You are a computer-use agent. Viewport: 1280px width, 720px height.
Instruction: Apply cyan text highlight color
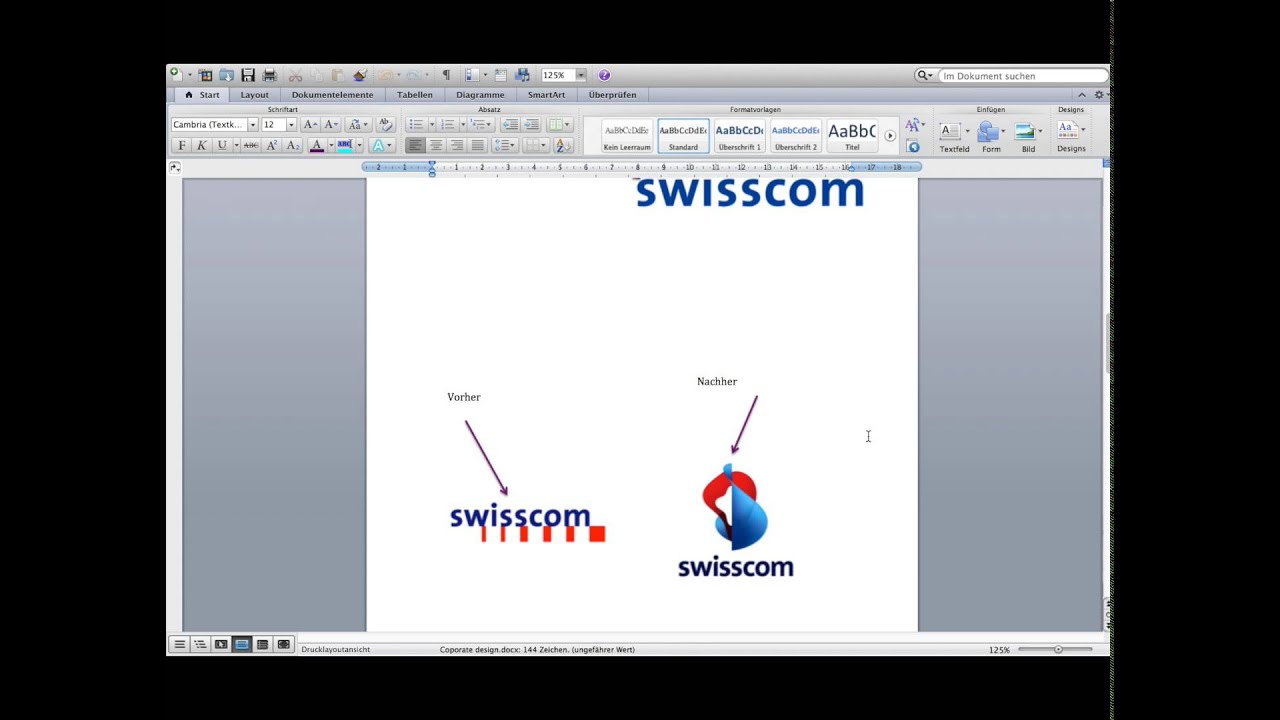pos(344,145)
